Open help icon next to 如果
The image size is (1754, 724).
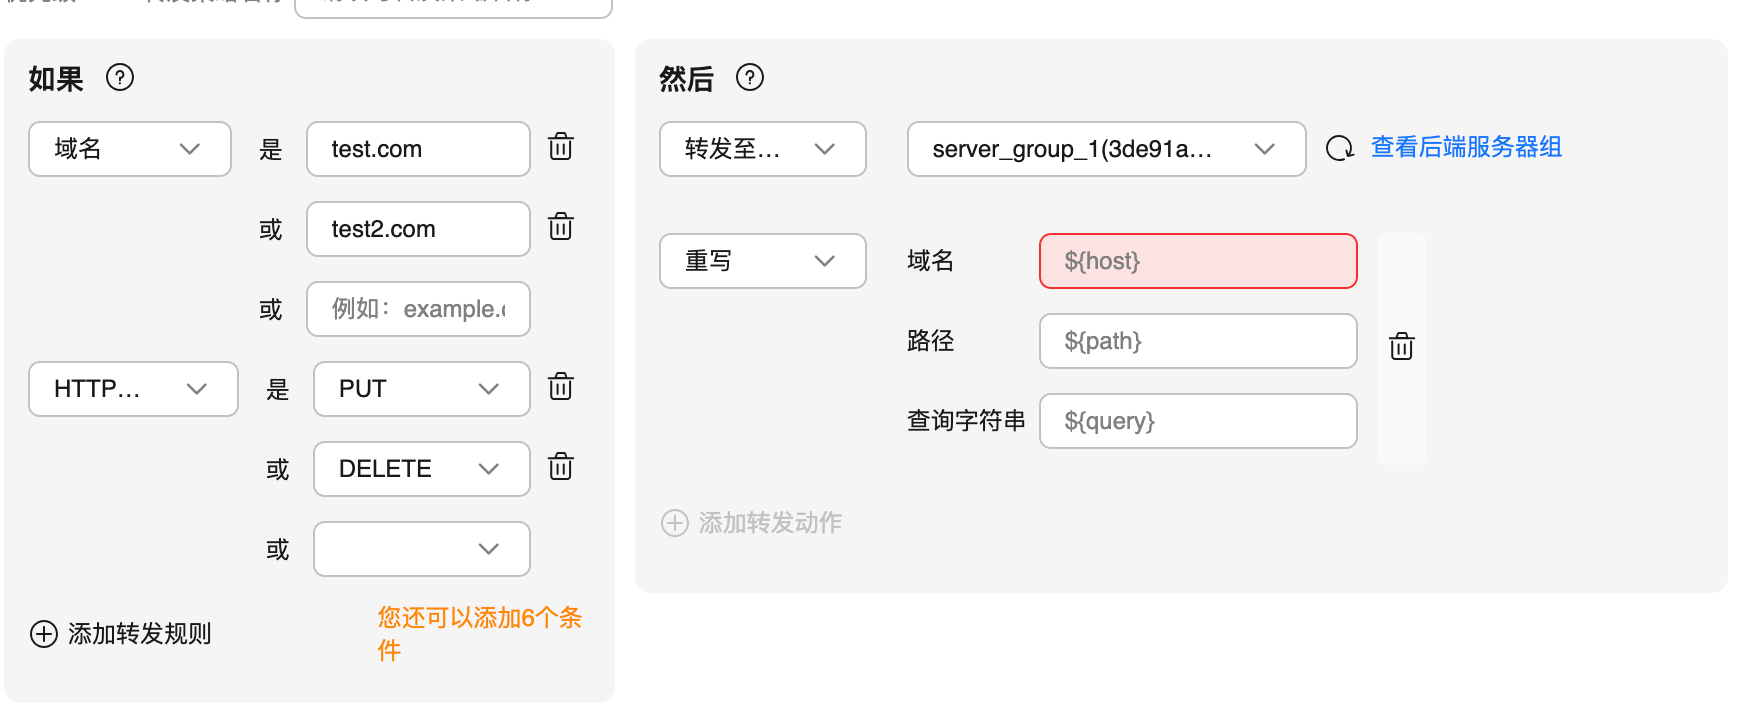120,78
